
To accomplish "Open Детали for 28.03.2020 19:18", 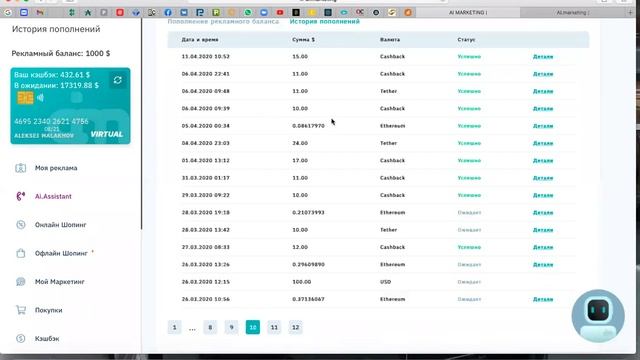I will pos(543,213).
